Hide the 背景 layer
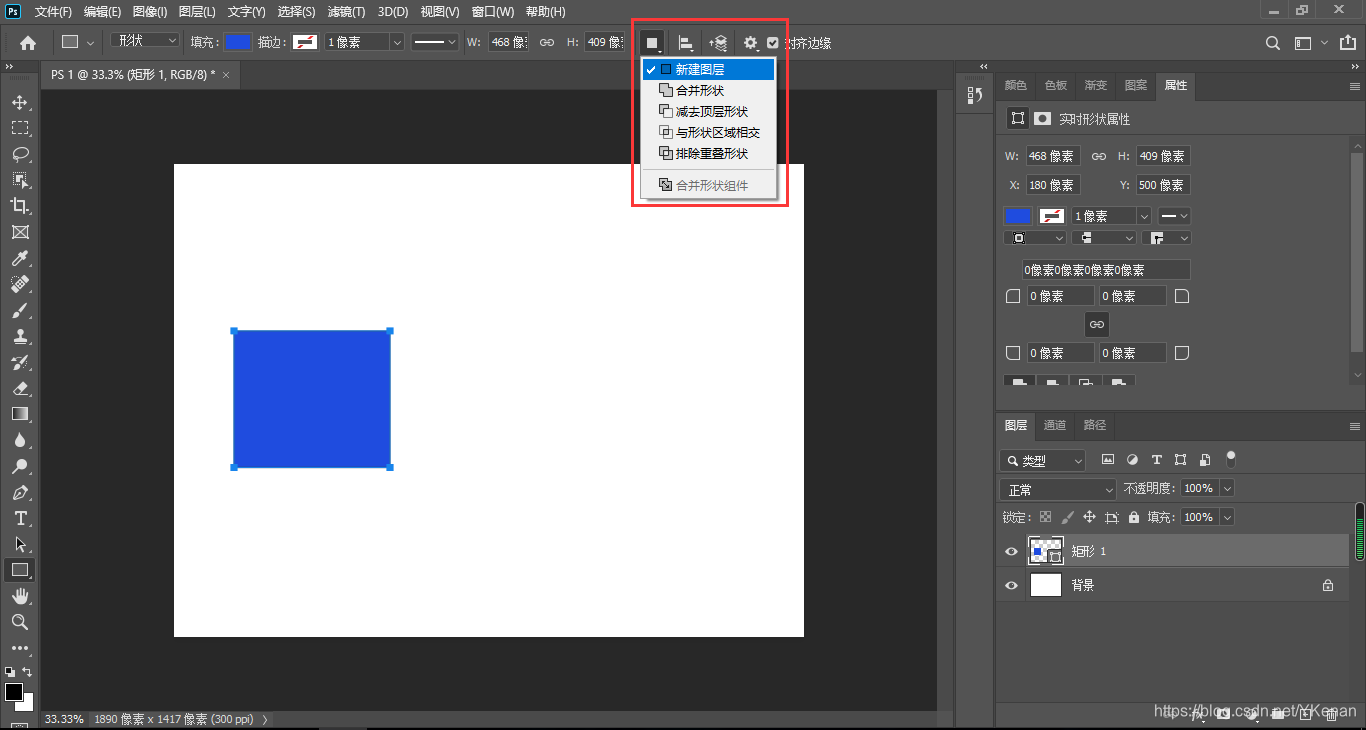 click(1011, 585)
